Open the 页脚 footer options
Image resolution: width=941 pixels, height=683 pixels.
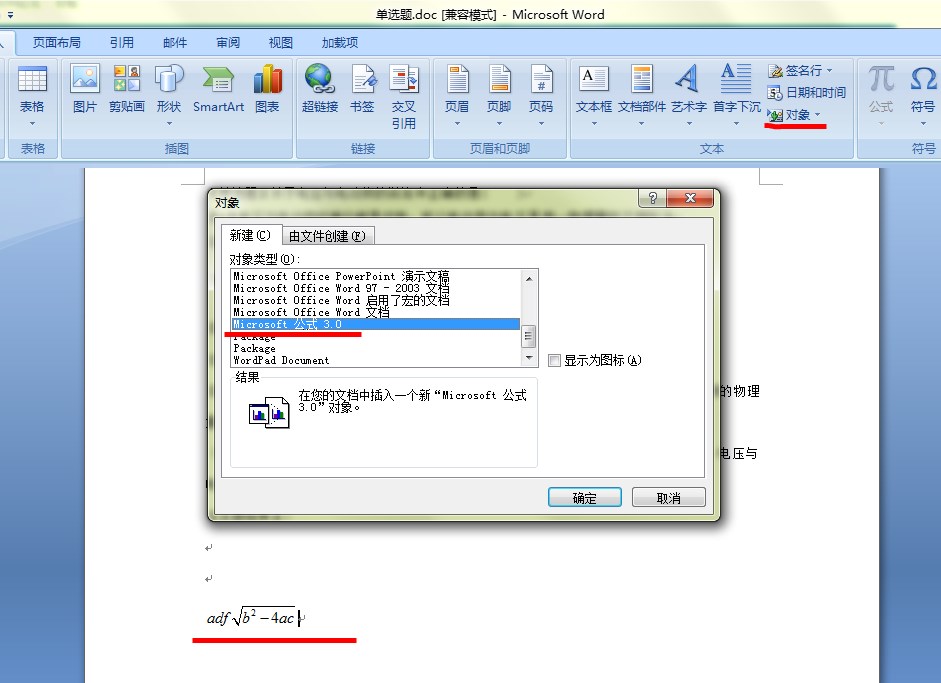click(499, 79)
